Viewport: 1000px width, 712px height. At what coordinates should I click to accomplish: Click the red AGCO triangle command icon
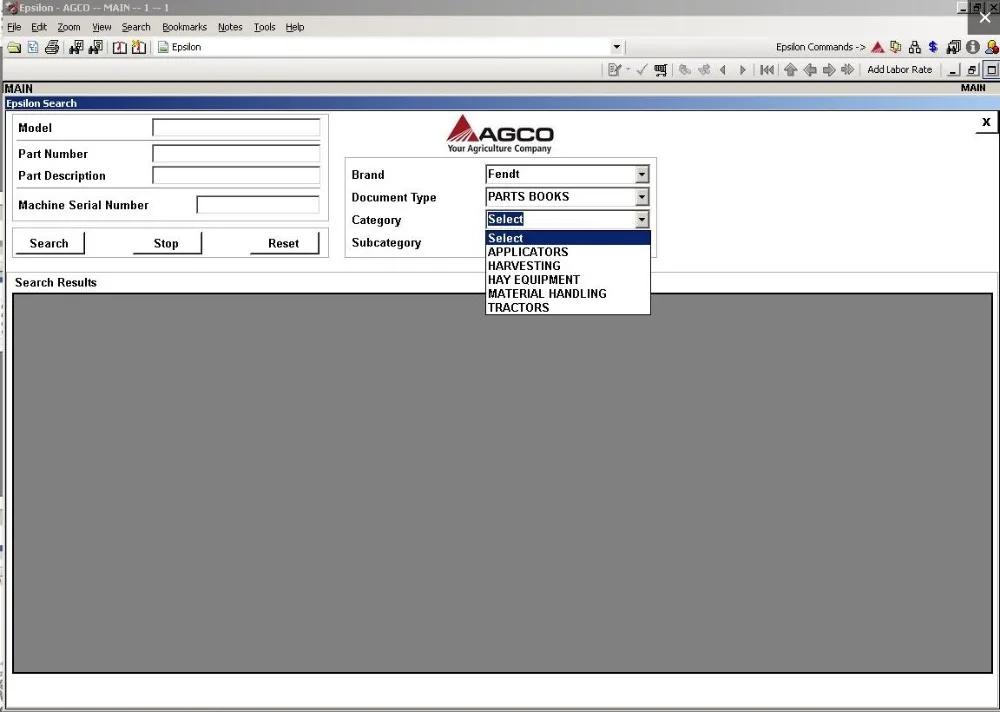click(878, 47)
